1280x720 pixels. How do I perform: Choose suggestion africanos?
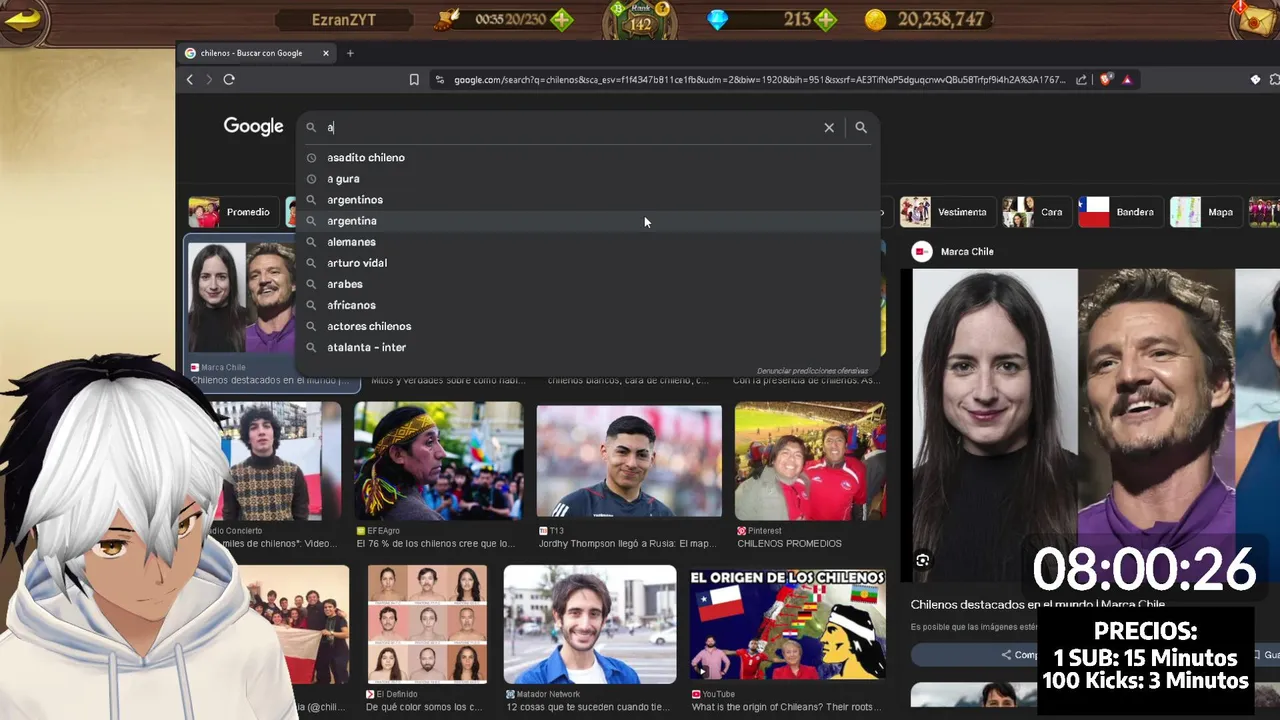point(588,305)
